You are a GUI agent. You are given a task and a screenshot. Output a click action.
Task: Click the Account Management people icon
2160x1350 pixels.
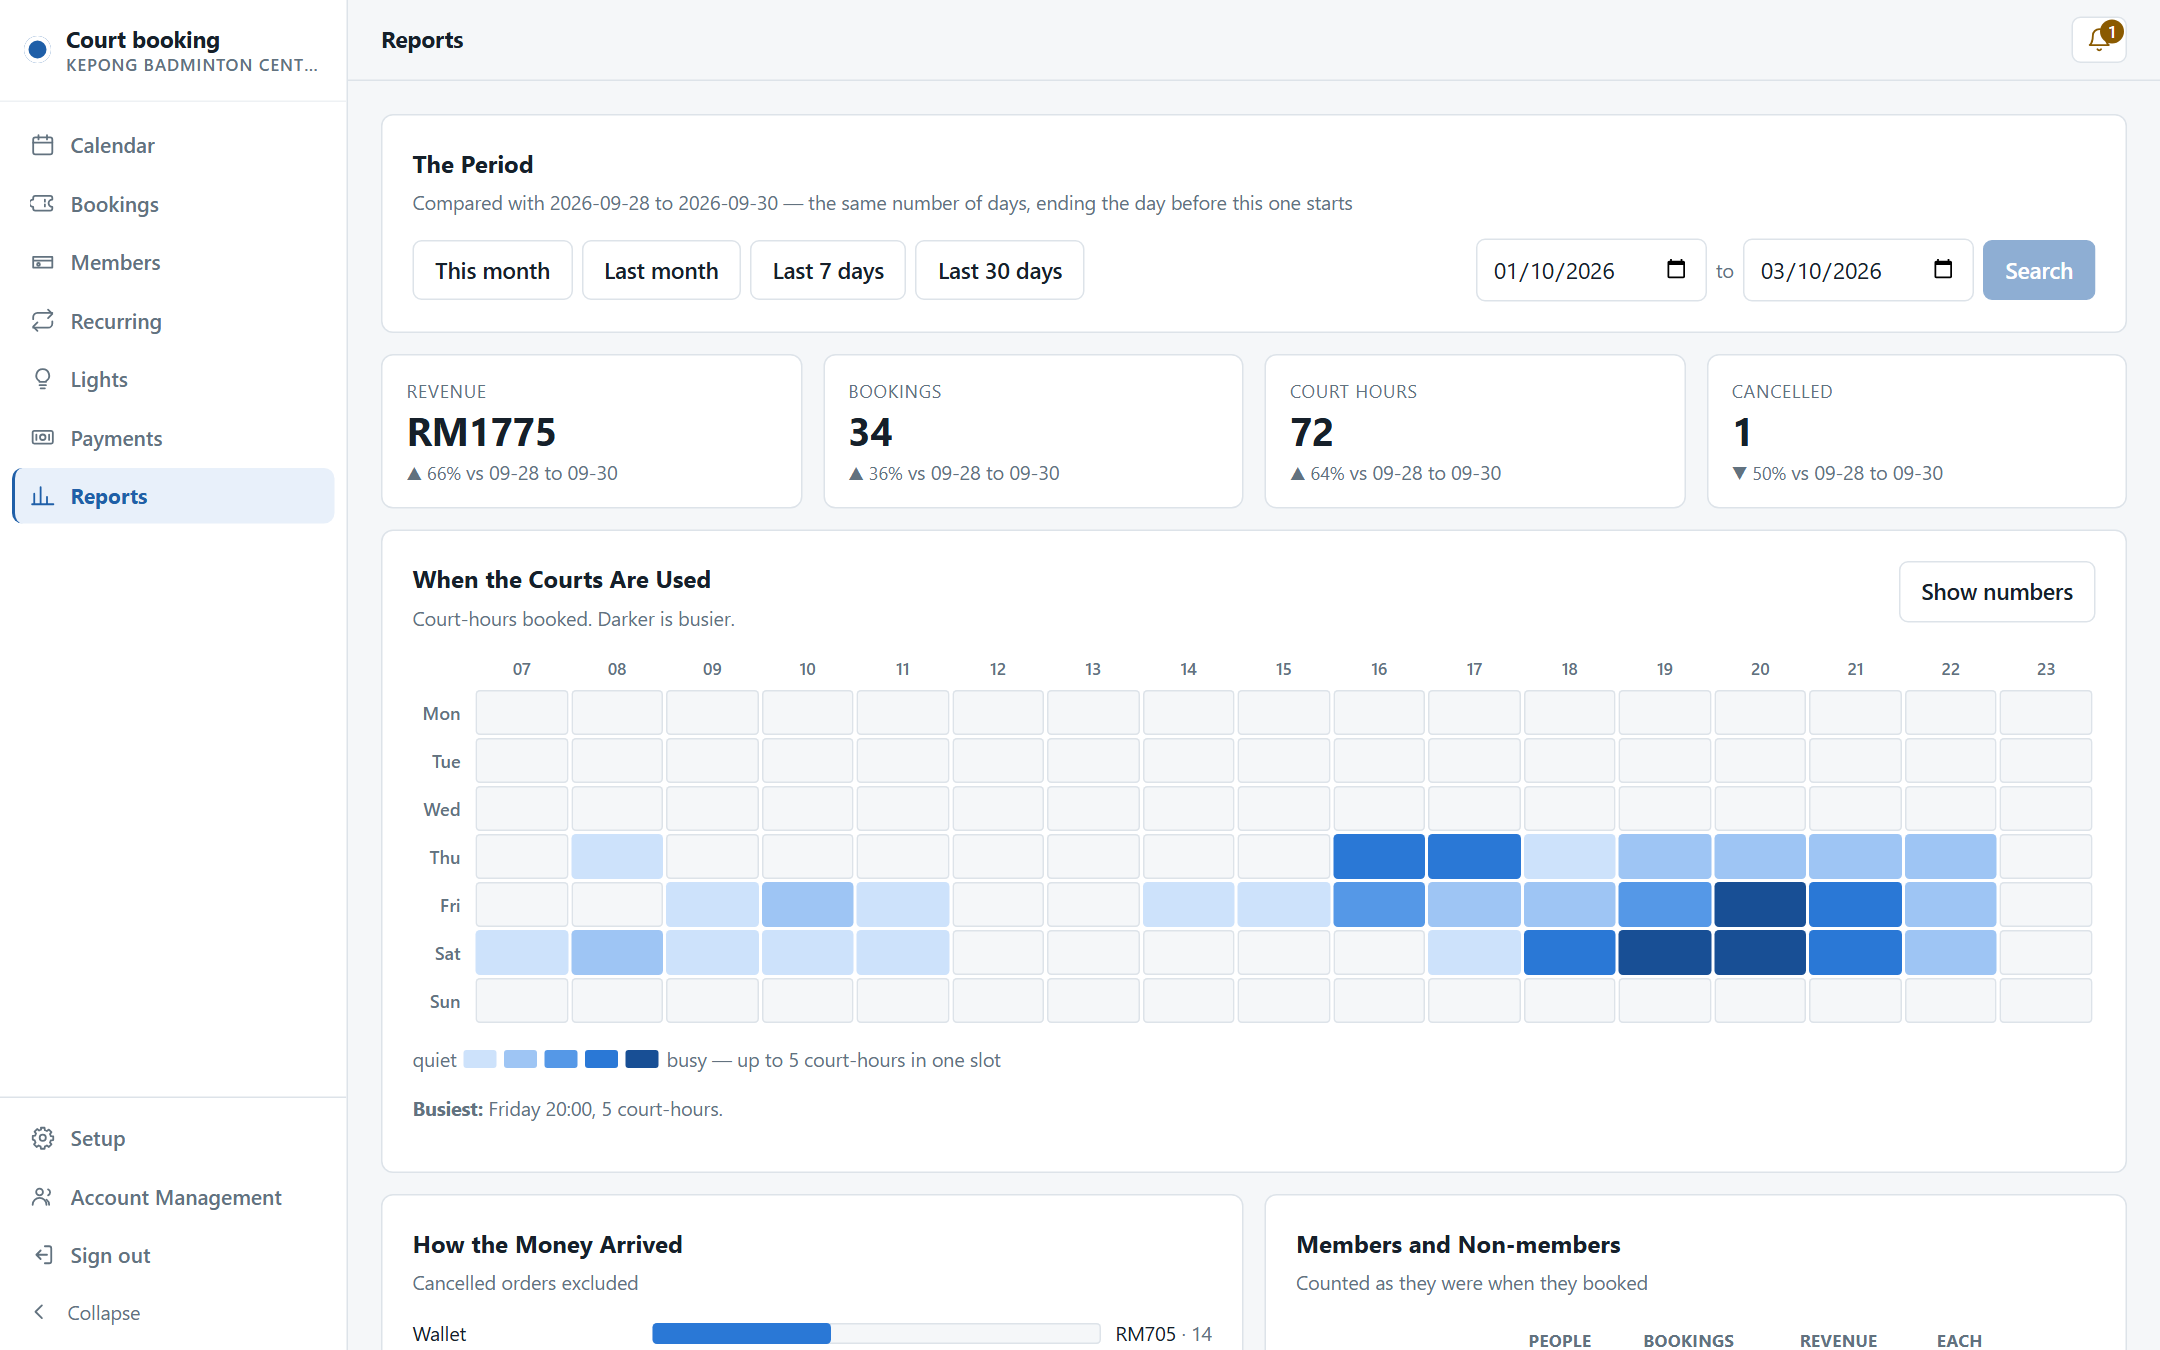coord(42,1197)
